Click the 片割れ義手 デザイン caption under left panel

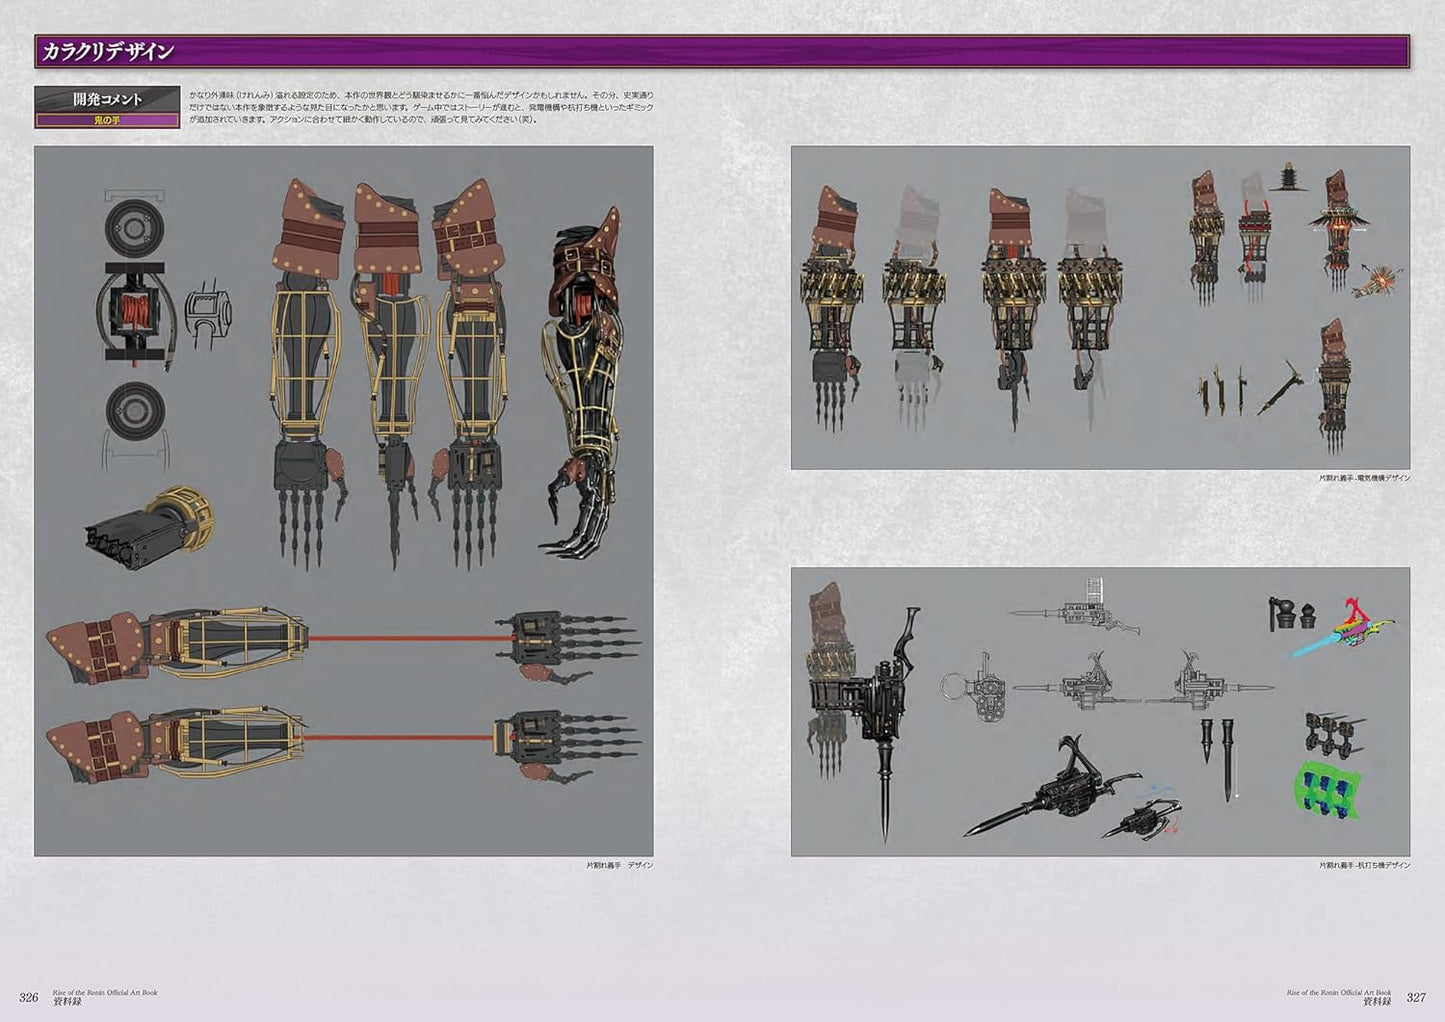pyautogui.click(x=619, y=865)
